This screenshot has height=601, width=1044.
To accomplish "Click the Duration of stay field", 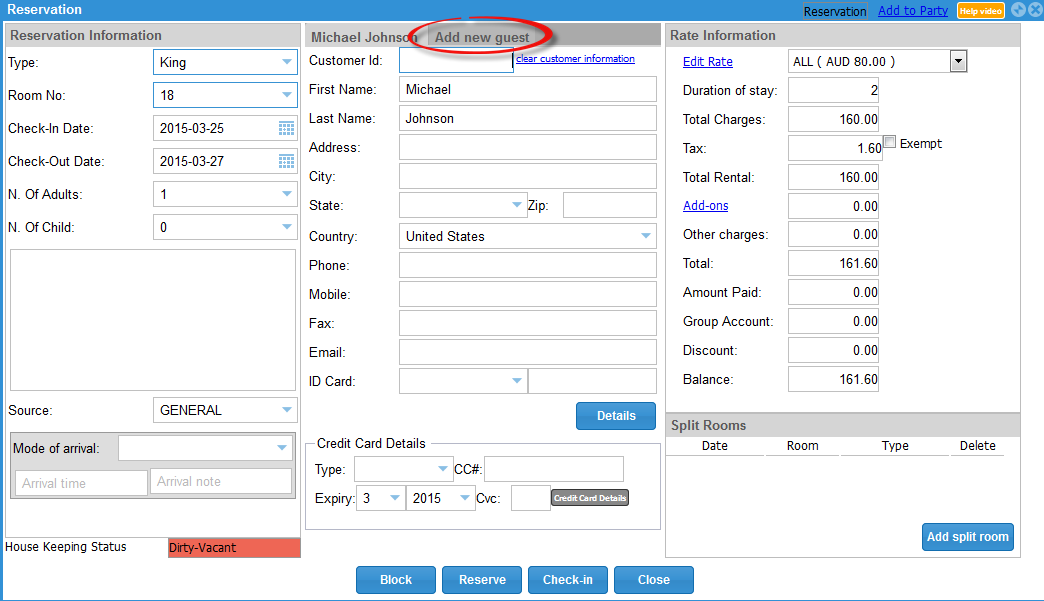I will tap(833, 91).
